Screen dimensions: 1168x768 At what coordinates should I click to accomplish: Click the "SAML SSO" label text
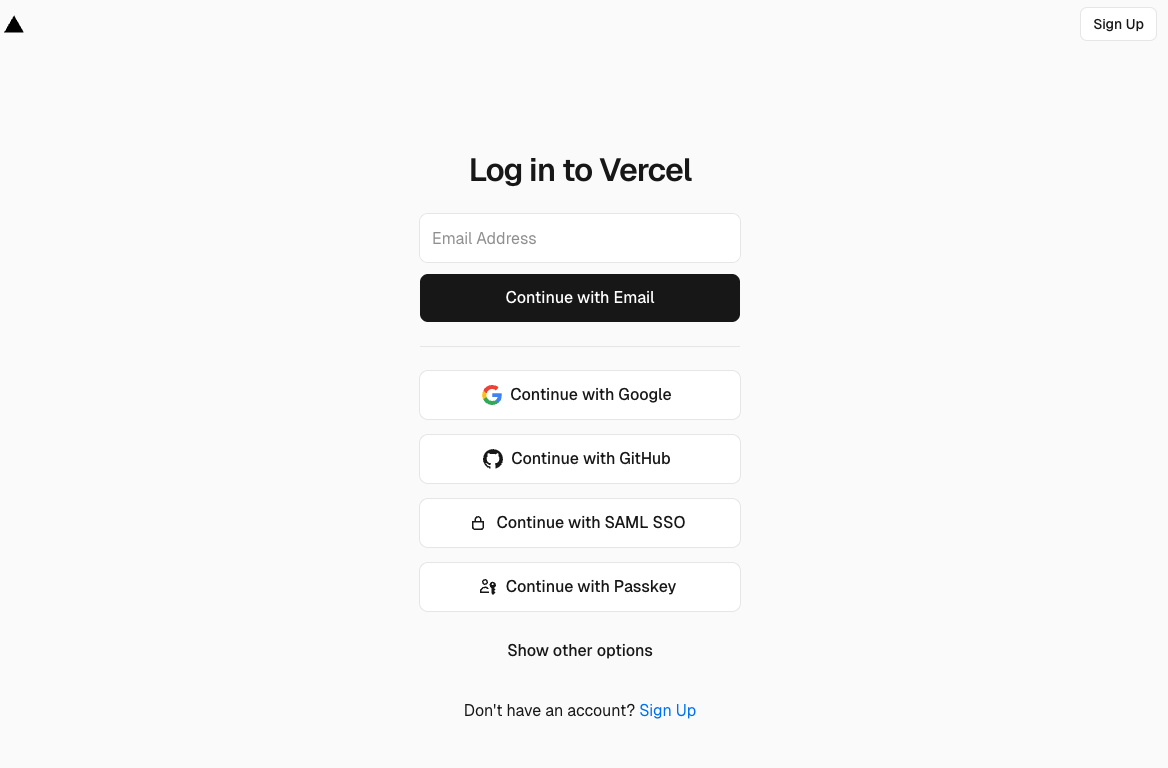(644, 523)
